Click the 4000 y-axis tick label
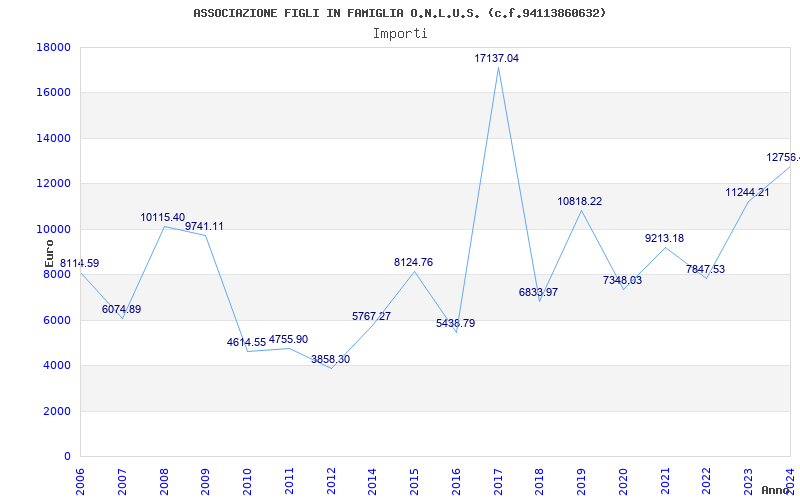The width and height of the screenshot is (800, 500). tap(57, 366)
